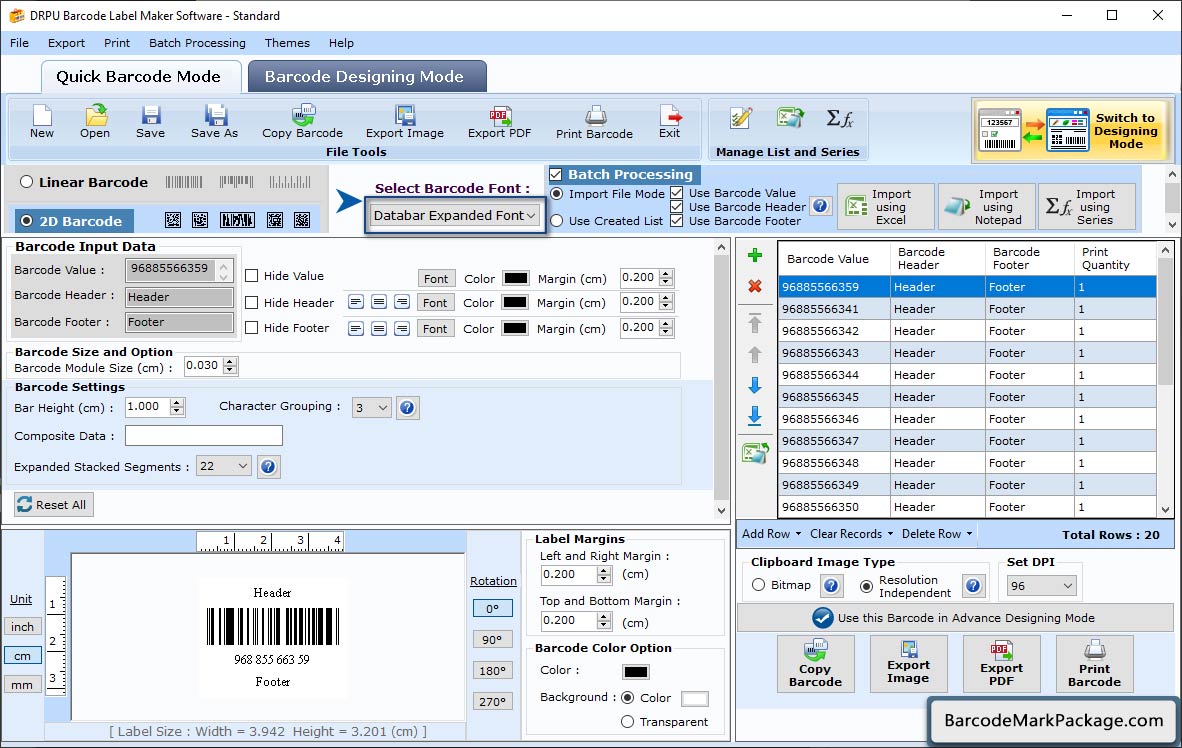Print Barcode from the File Tools toolbar
1182x748 pixels.
point(594,122)
